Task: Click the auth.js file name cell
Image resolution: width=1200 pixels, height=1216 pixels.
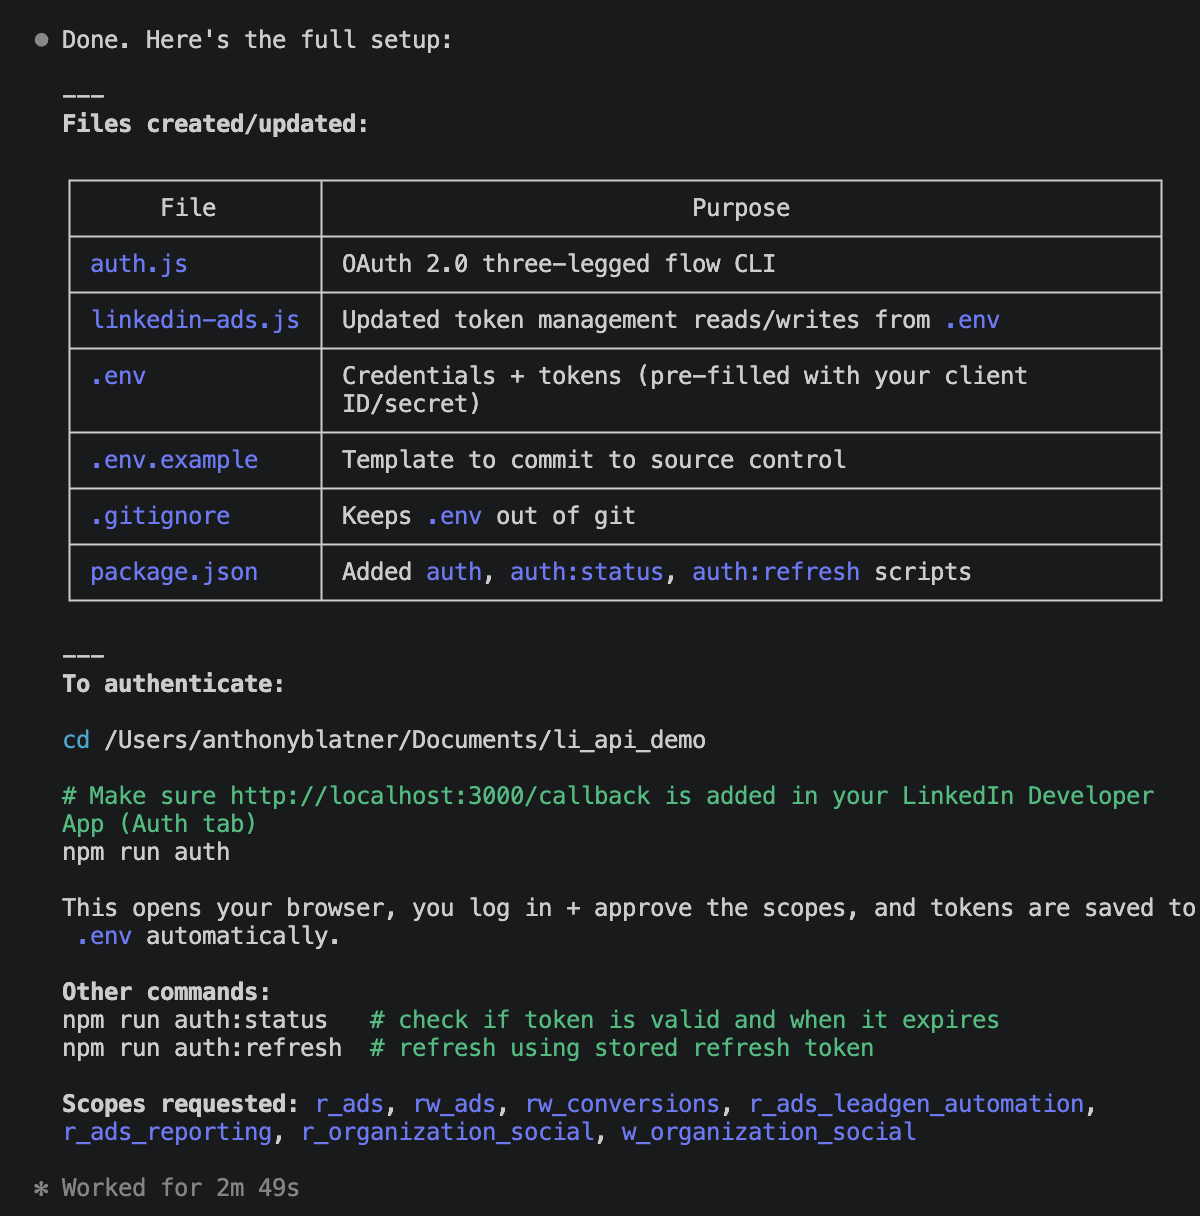Action: pyautogui.click(x=139, y=264)
